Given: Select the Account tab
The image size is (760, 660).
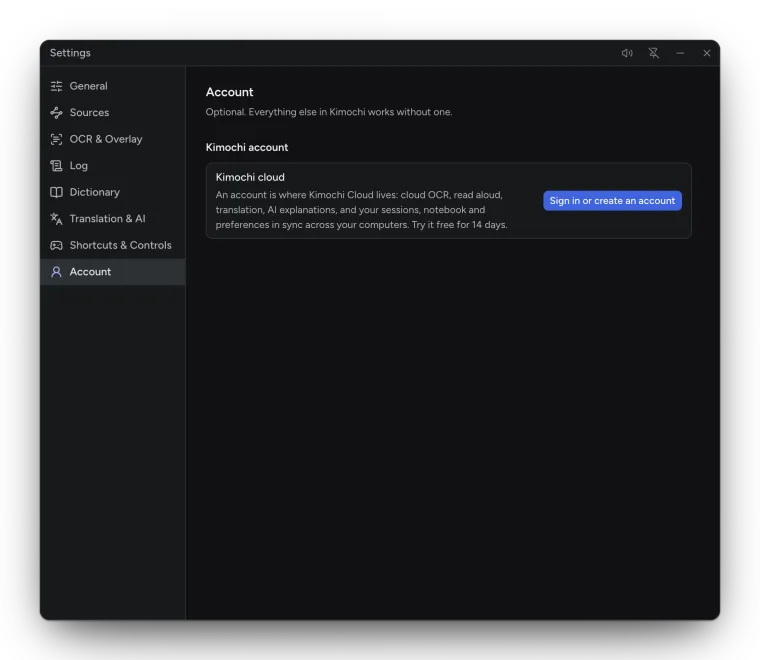Looking at the screenshot, I should coord(112,272).
